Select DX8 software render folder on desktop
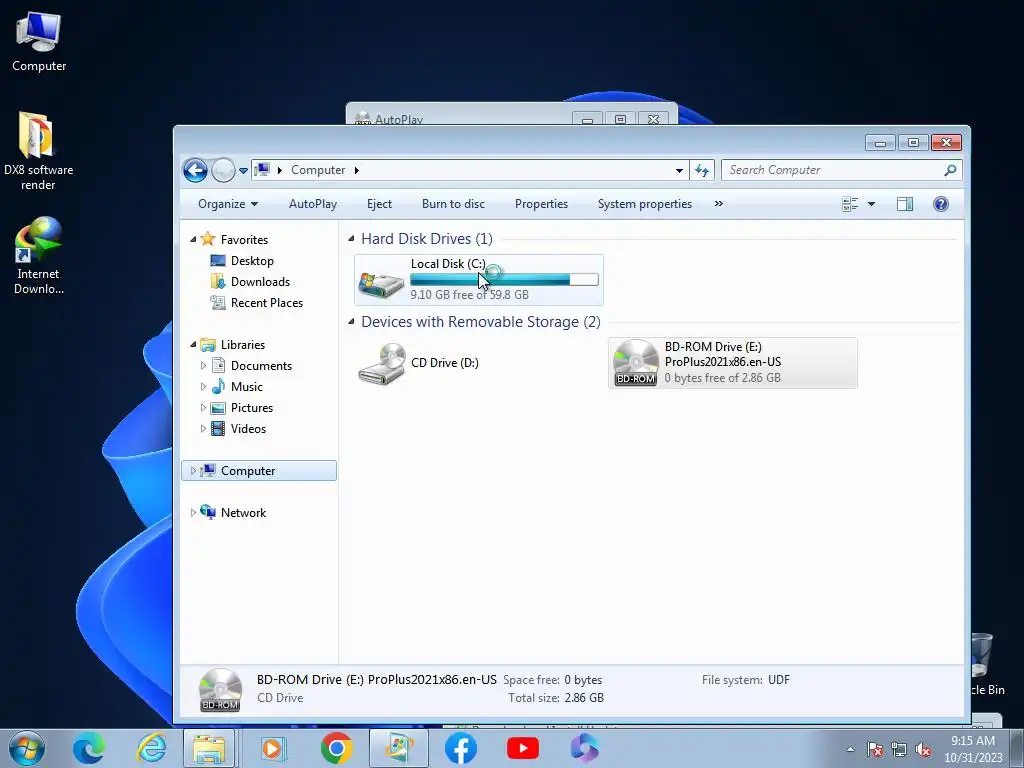Viewport: 1024px width, 768px height. [38, 150]
